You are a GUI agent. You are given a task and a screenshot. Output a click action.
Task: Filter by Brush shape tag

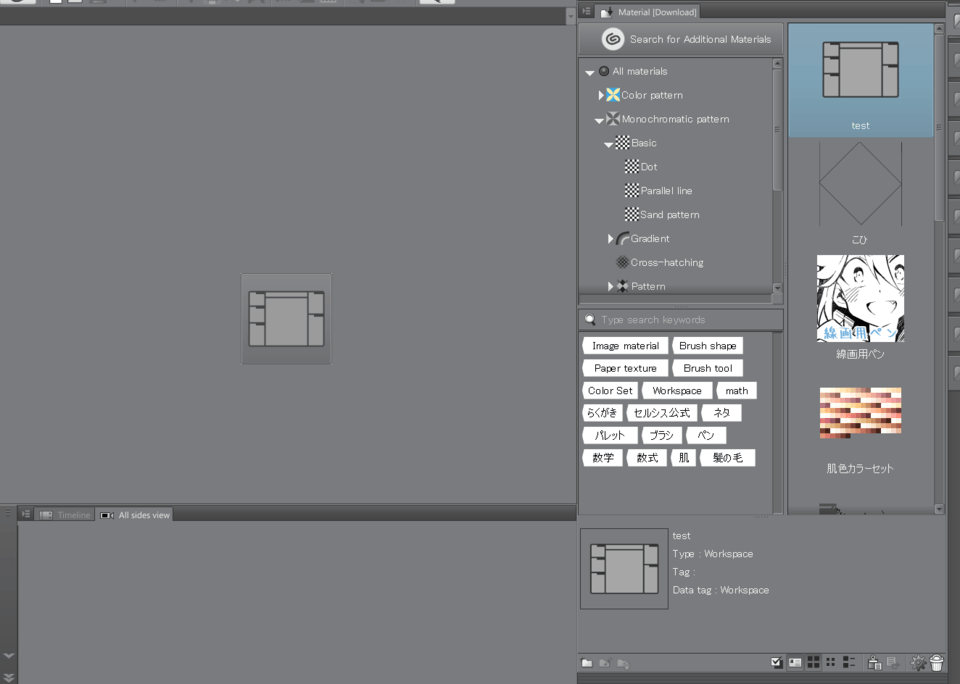pyautogui.click(x=708, y=345)
